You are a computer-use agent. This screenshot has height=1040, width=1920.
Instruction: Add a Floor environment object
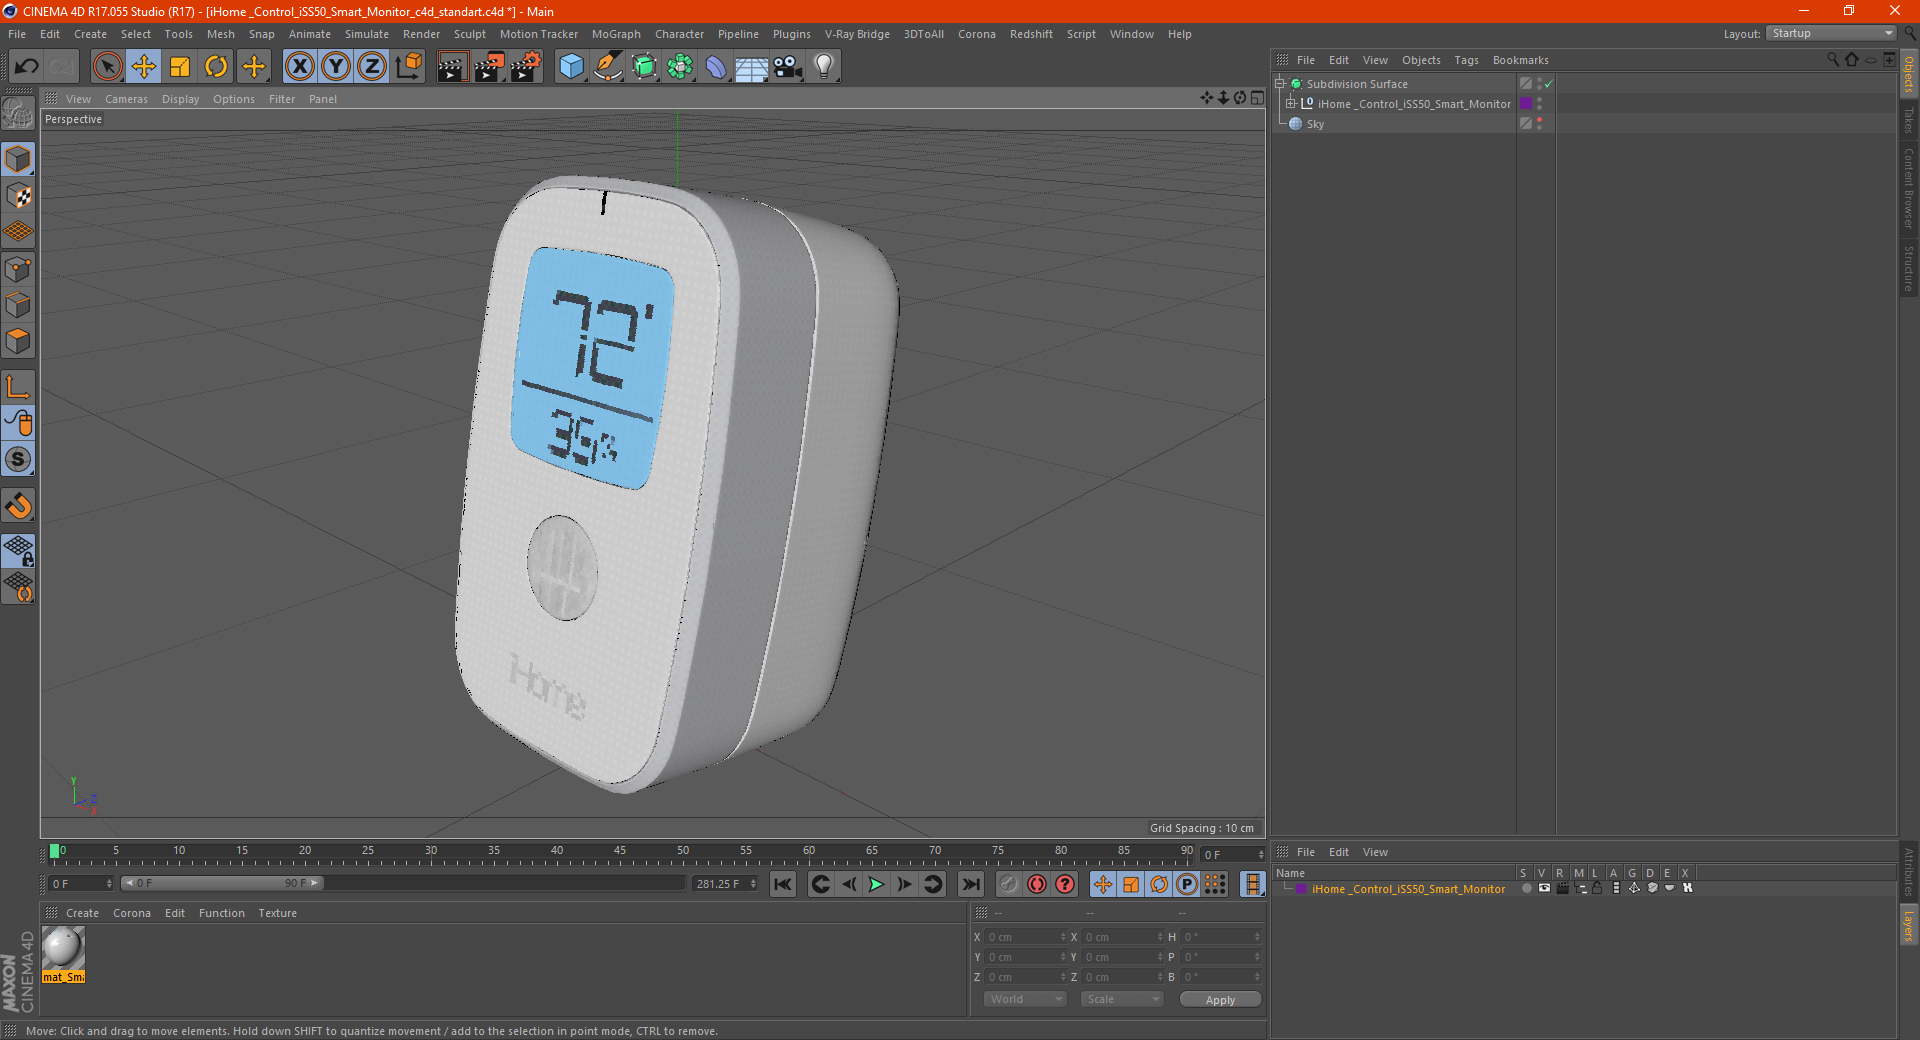click(752, 67)
